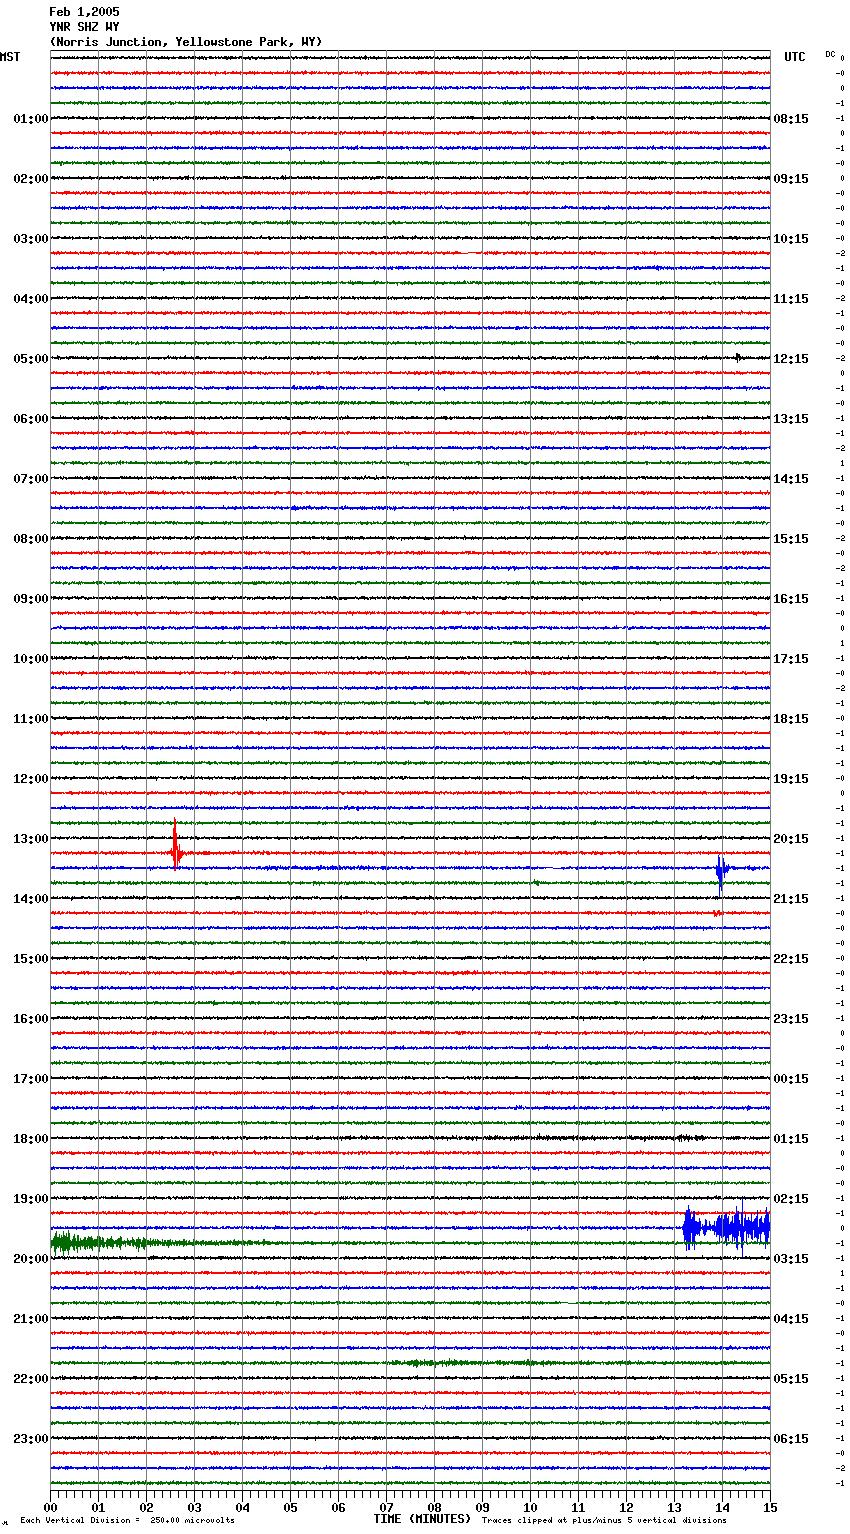This screenshot has height=1534, width=850.
Task: Click the 14:15 UTC time label
Action: click(791, 479)
